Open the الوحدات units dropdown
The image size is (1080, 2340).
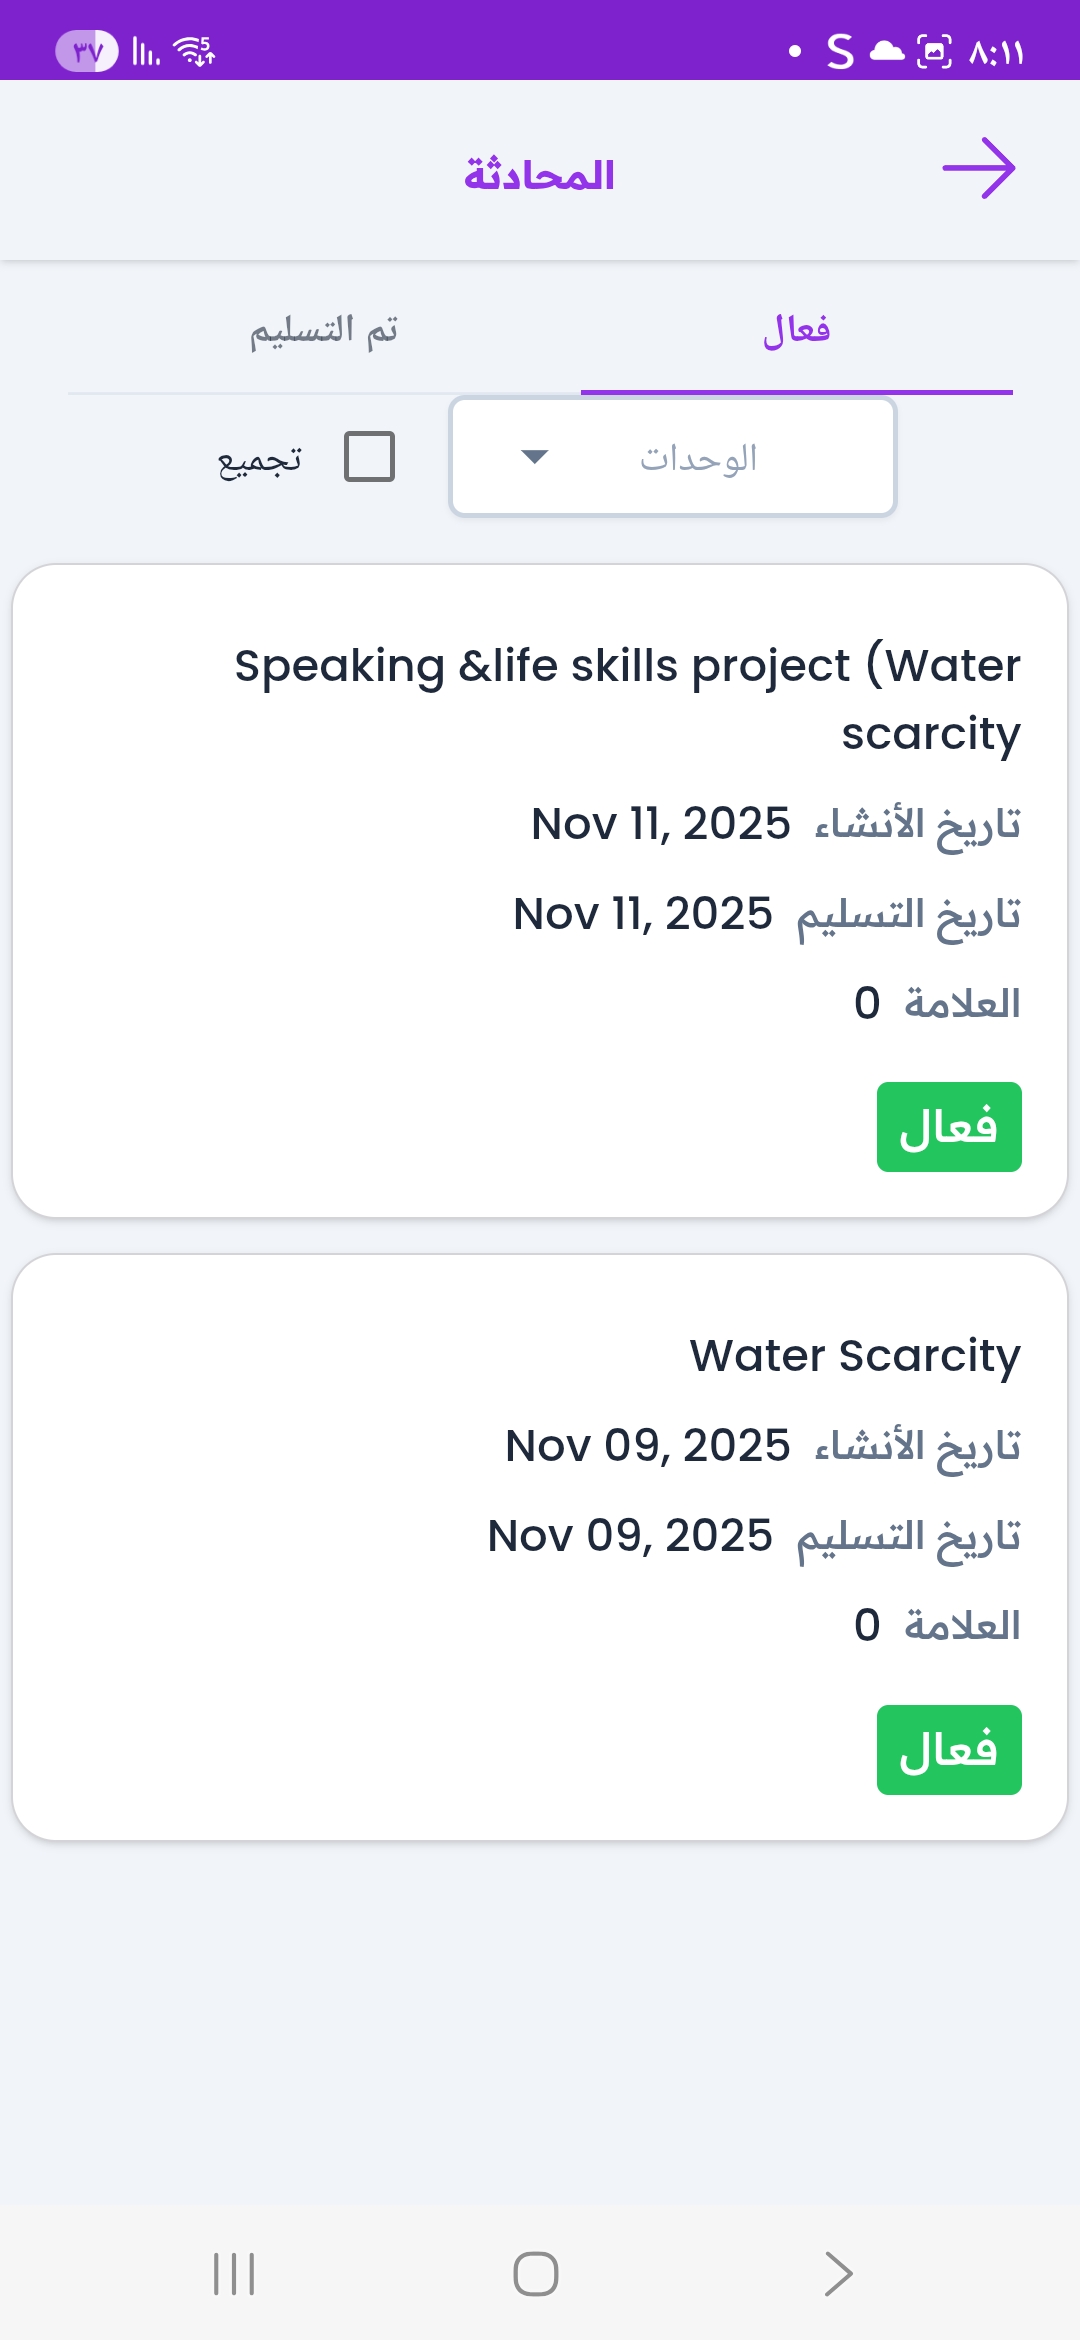coord(673,458)
